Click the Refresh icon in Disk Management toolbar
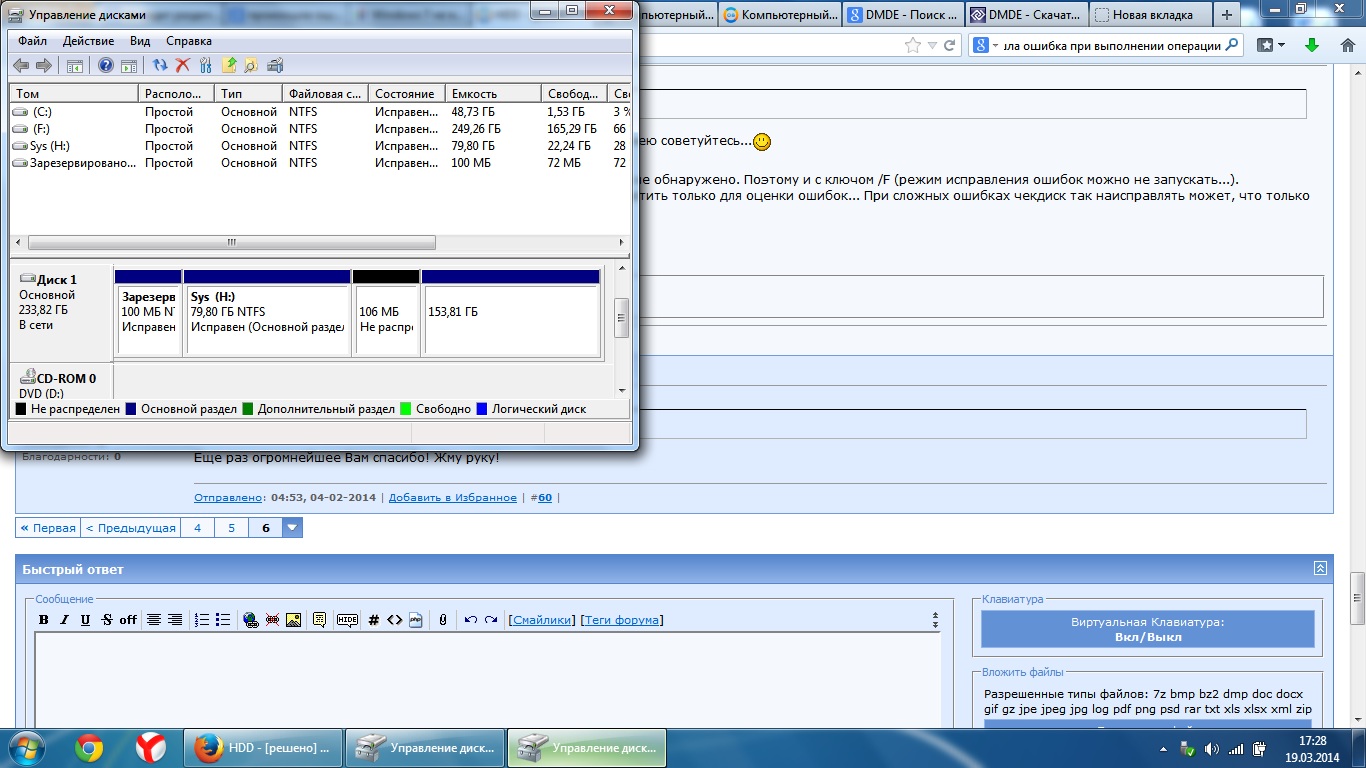Image resolution: width=1366 pixels, height=768 pixels. pyautogui.click(x=160, y=66)
